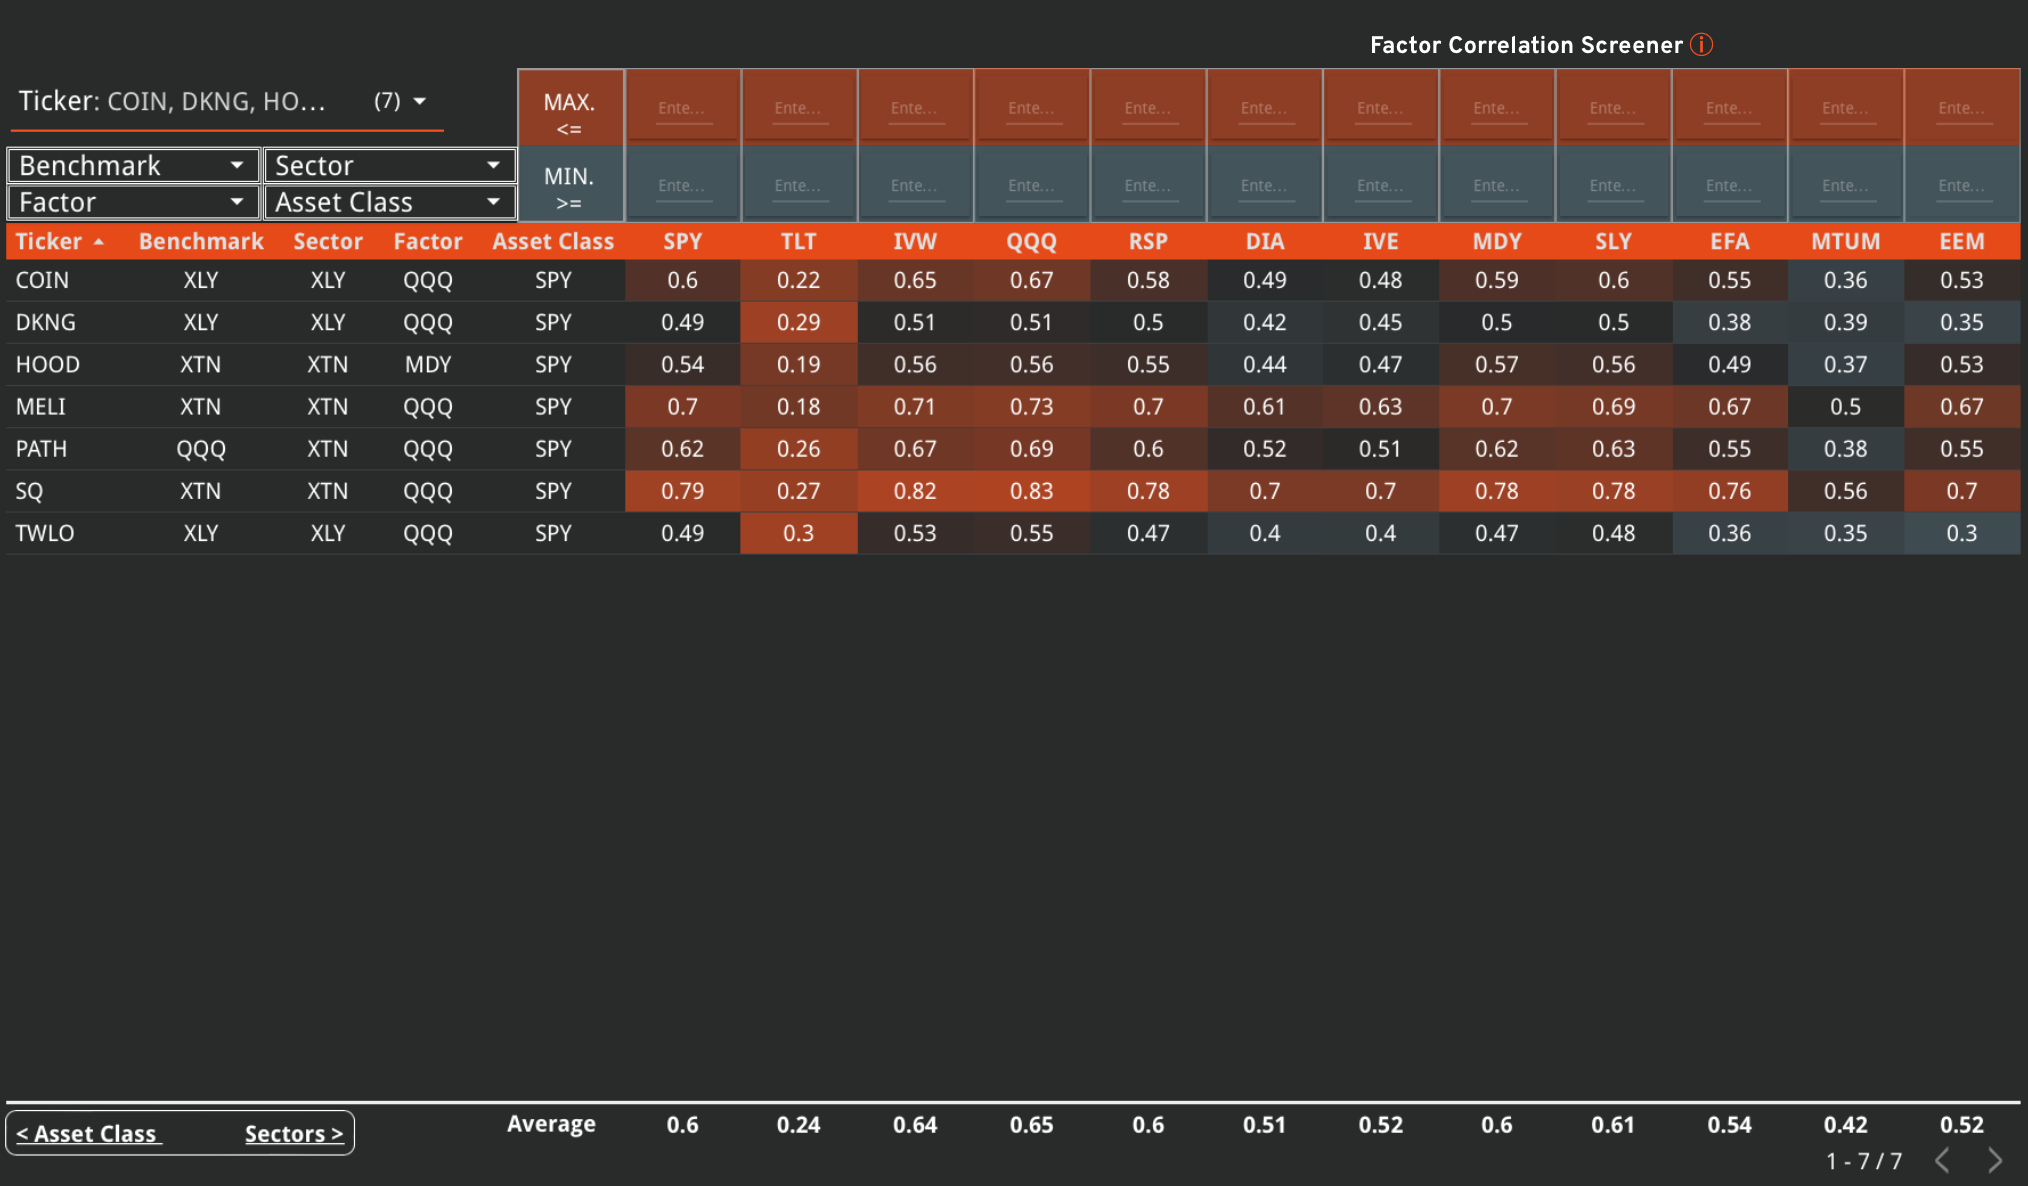Sort by the QQQ column header
The image size is (2028, 1186).
click(x=1031, y=242)
